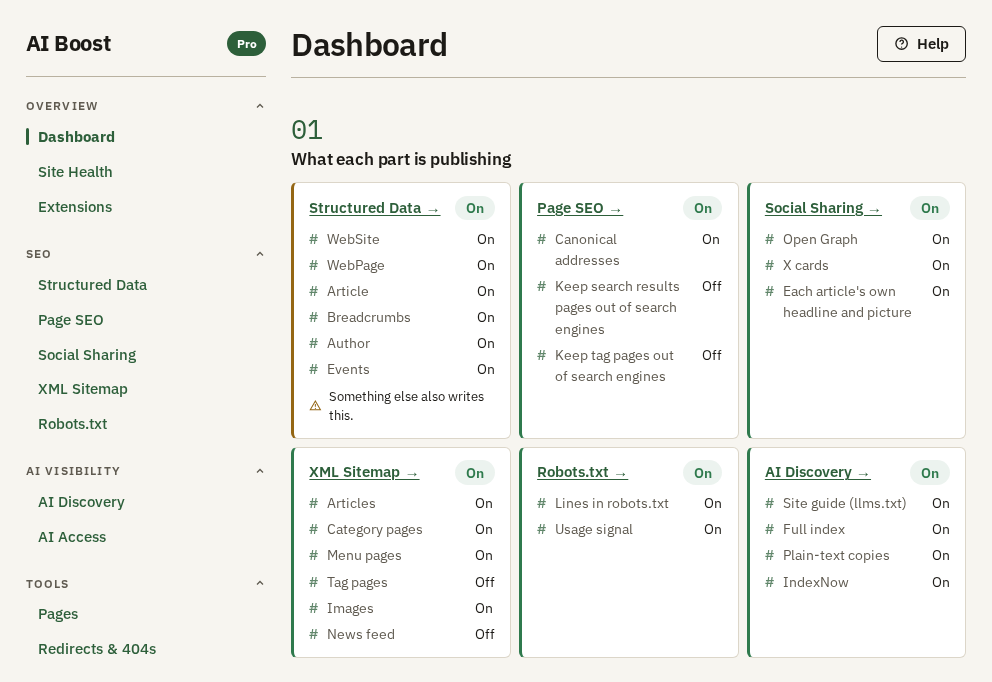This screenshot has height=682, width=992.
Task: Go to Extensions in the sidebar
Action: point(75,207)
